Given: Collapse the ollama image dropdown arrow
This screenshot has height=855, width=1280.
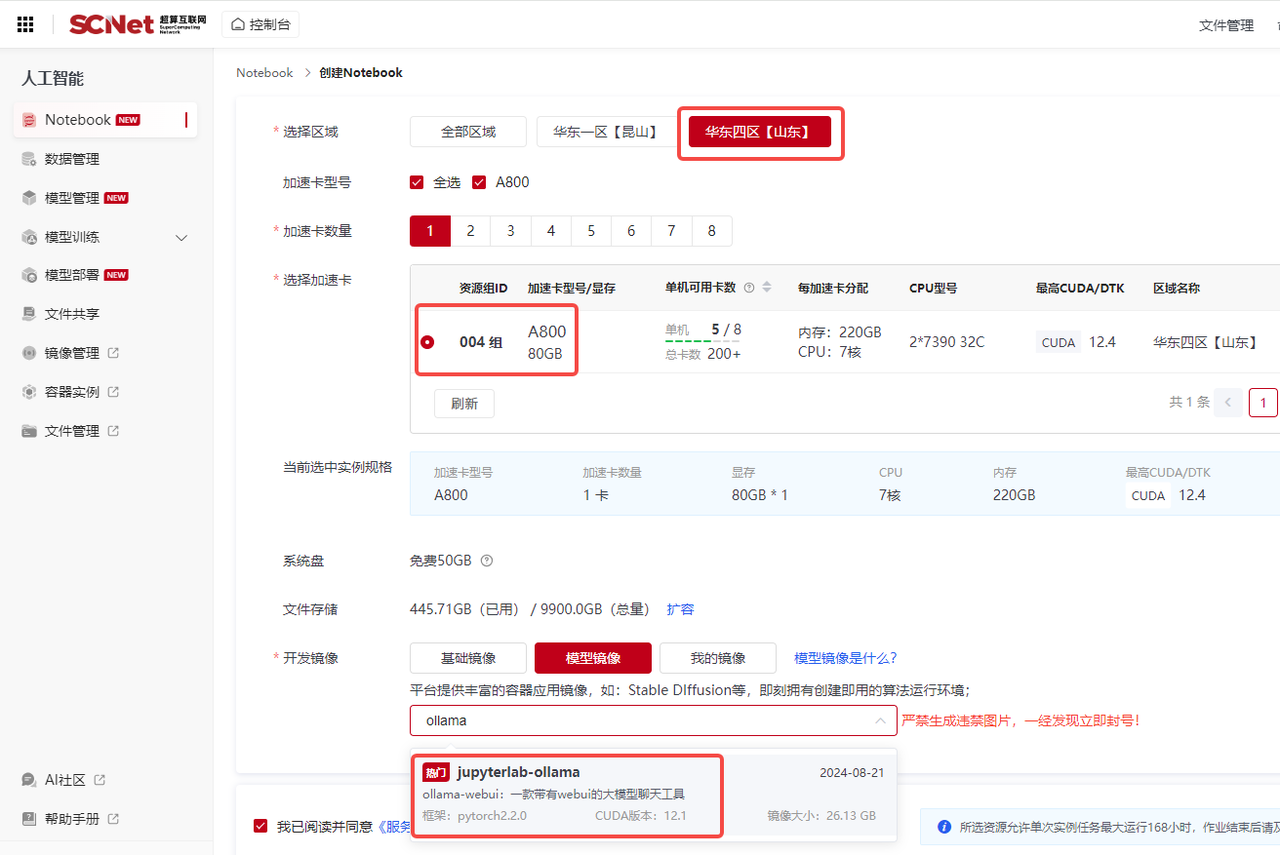Looking at the screenshot, I should (x=880, y=720).
